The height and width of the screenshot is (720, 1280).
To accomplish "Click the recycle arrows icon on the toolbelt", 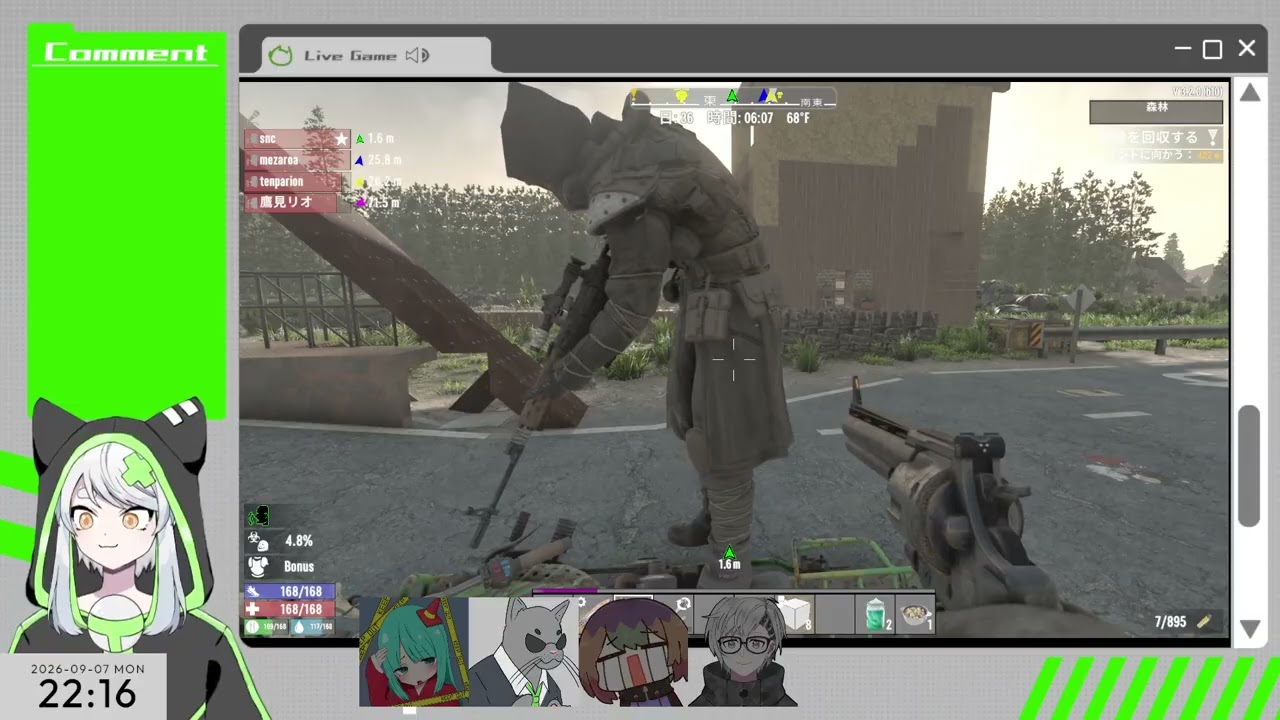I will coord(684,604).
